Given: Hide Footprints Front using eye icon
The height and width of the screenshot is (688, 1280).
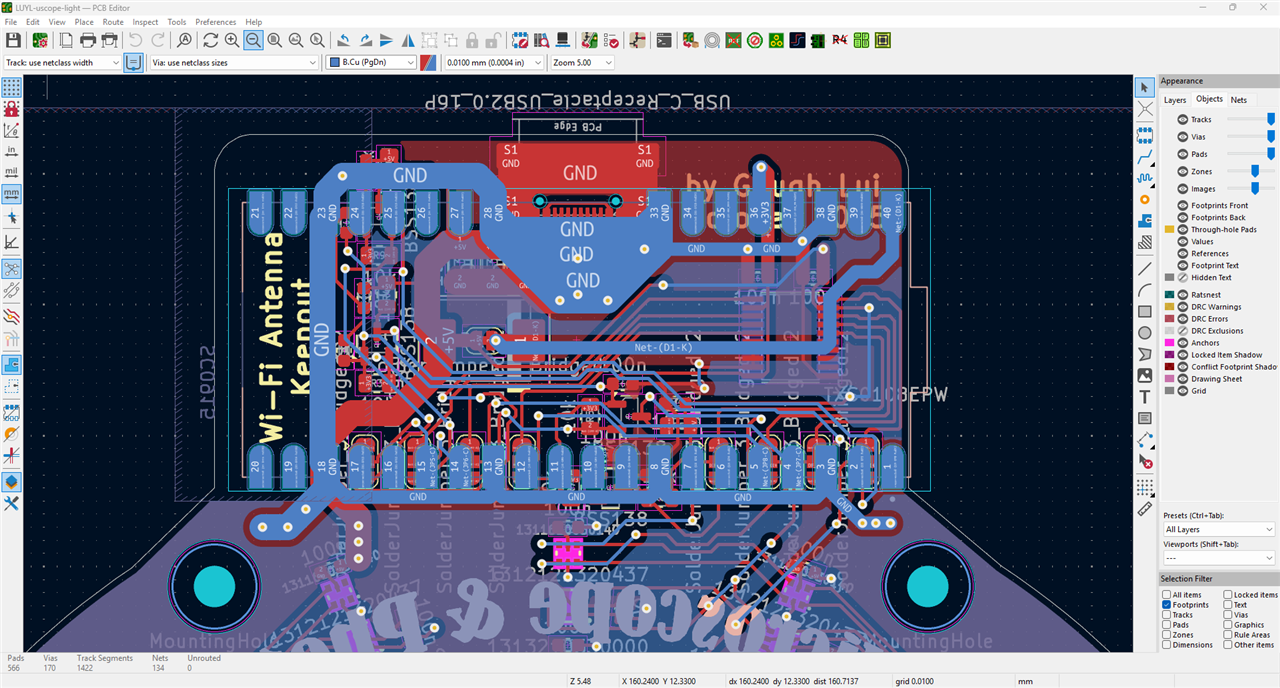Looking at the screenshot, I should [x=1183, y=206].
